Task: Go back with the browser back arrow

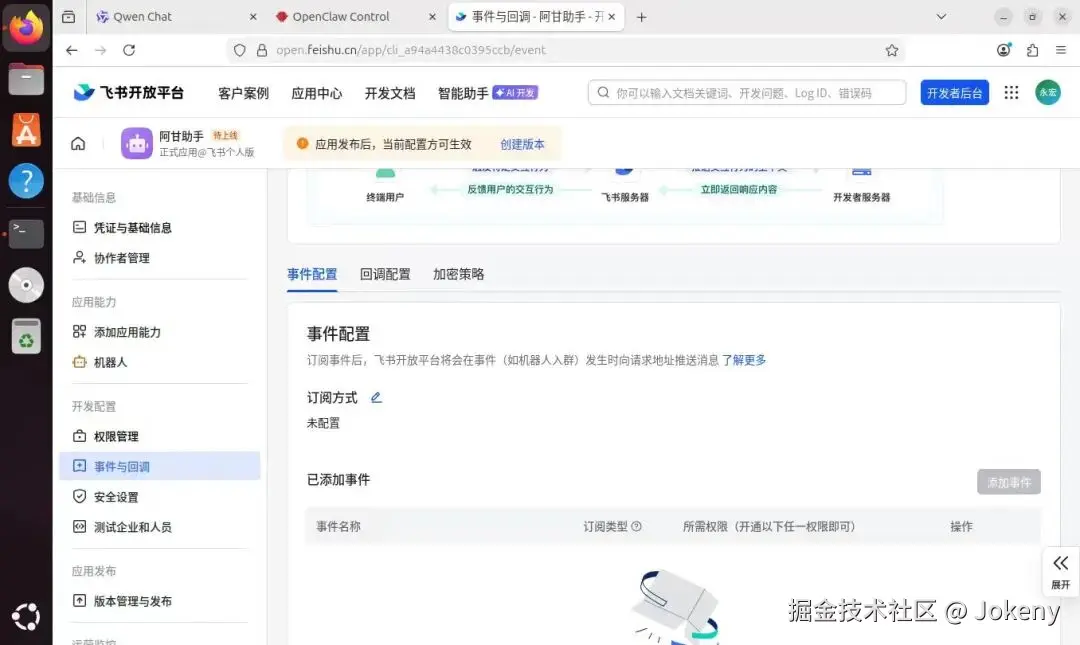Action: tap(72, 50)
